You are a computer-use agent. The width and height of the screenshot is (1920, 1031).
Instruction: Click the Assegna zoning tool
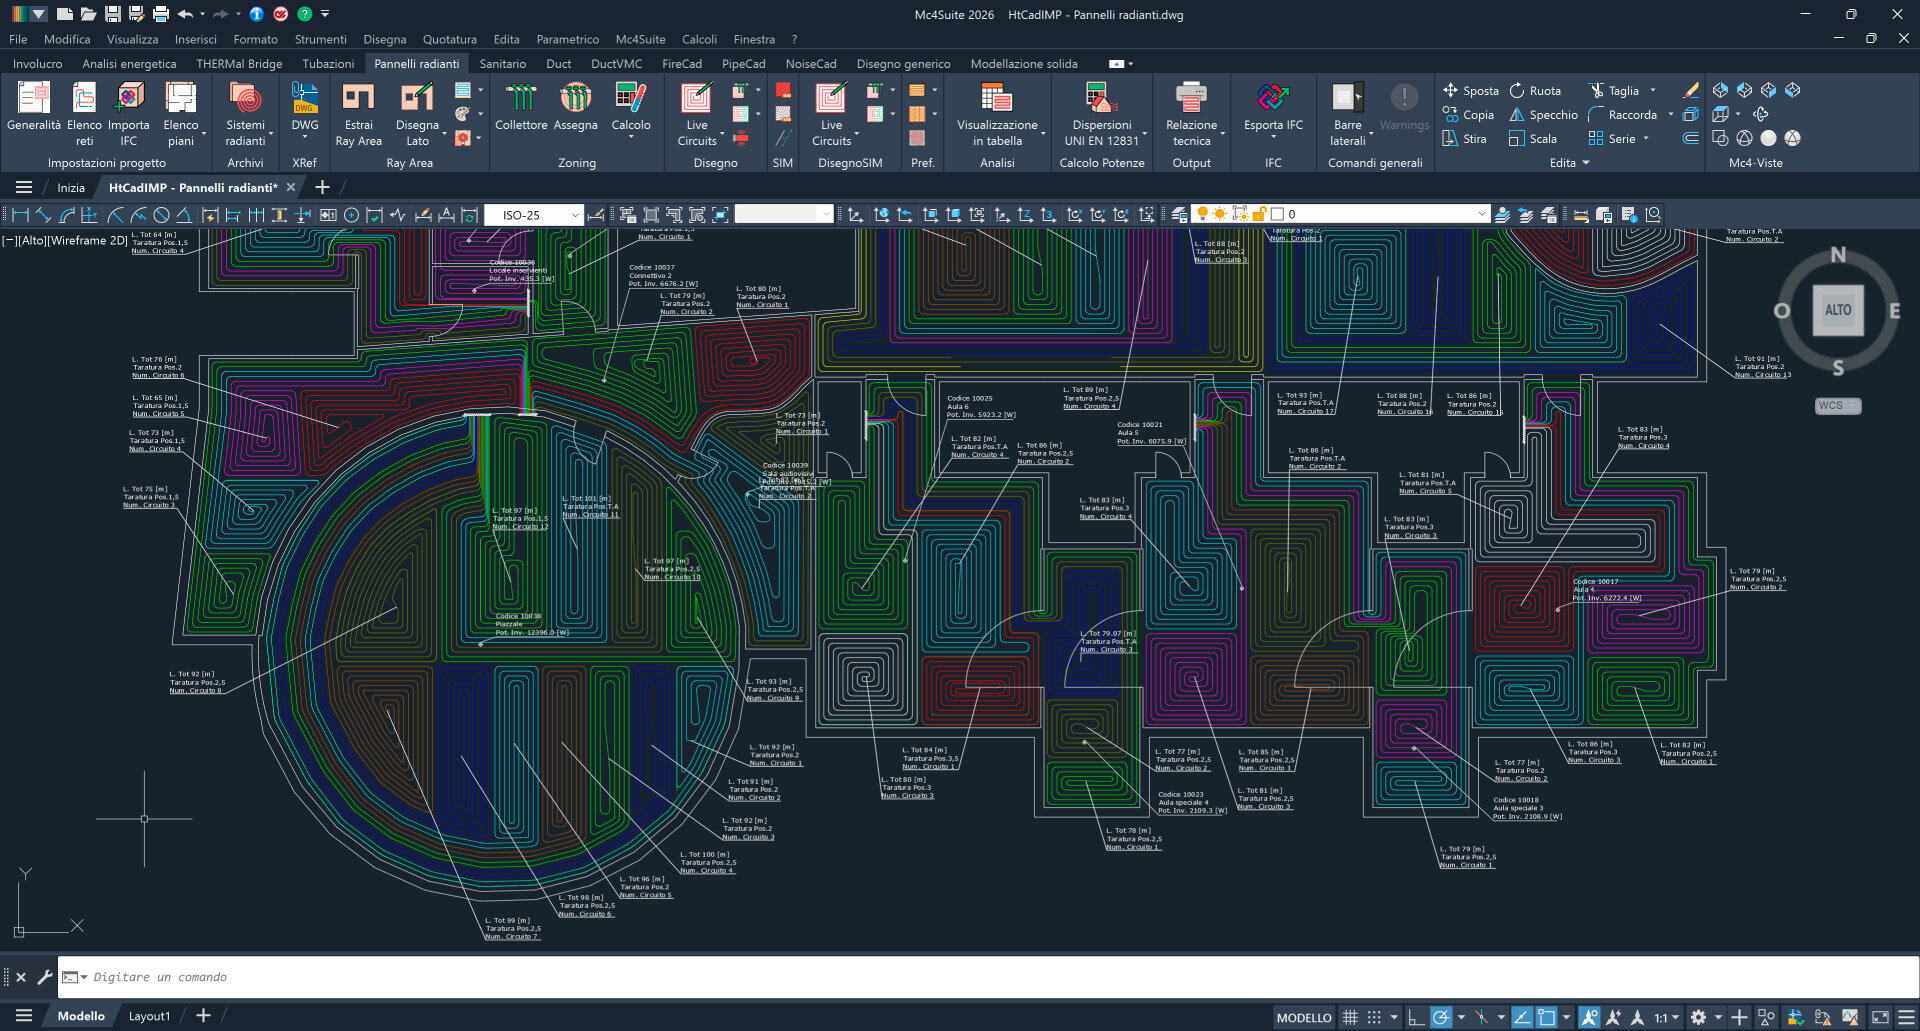576,106
